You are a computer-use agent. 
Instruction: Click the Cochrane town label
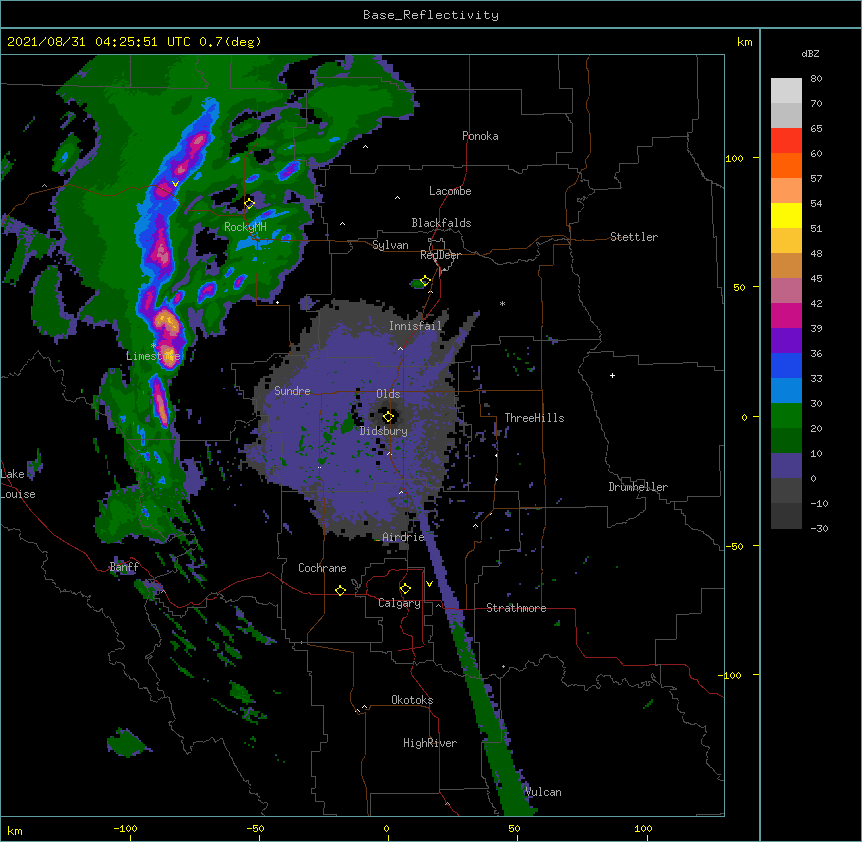322,568
